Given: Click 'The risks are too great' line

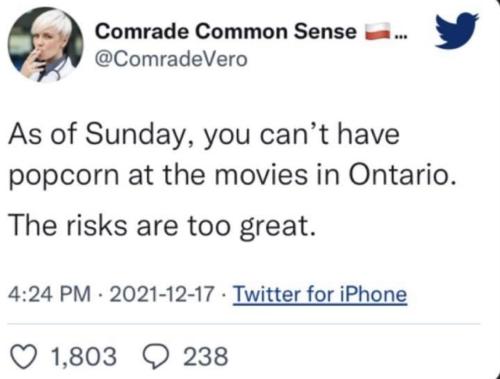Looking at the screenshot, I should click(162, 226).
